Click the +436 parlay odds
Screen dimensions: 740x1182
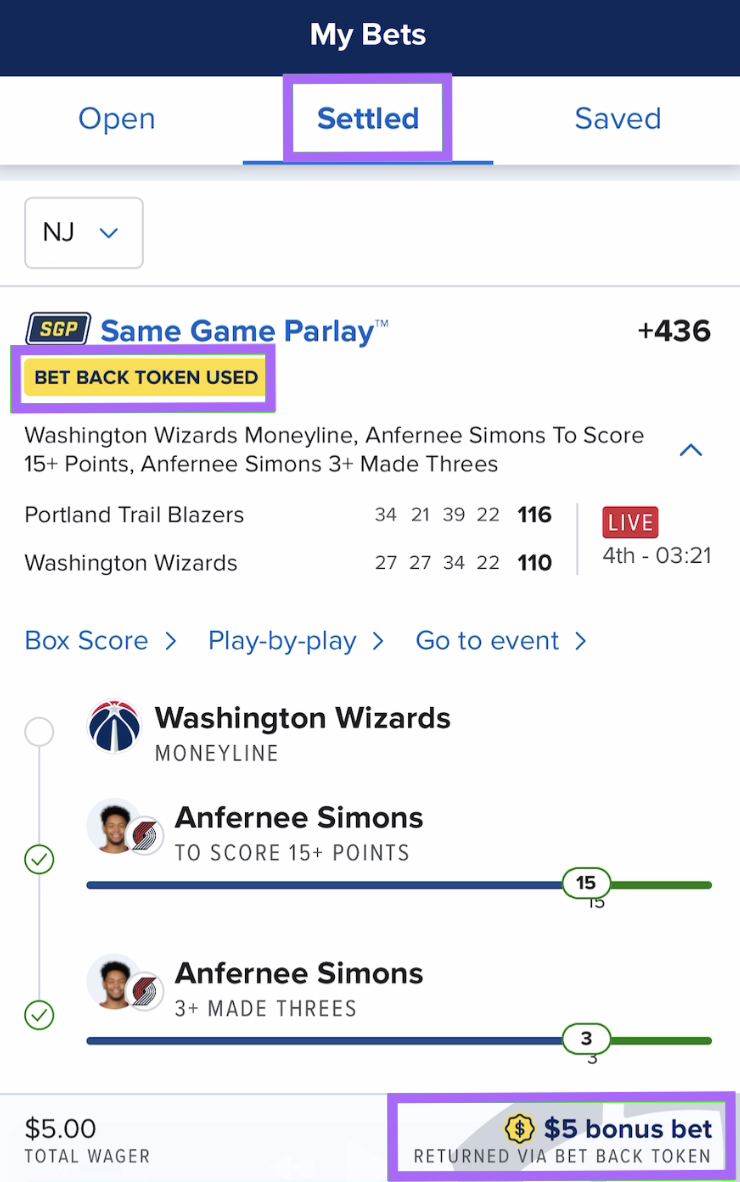point(674,329)
